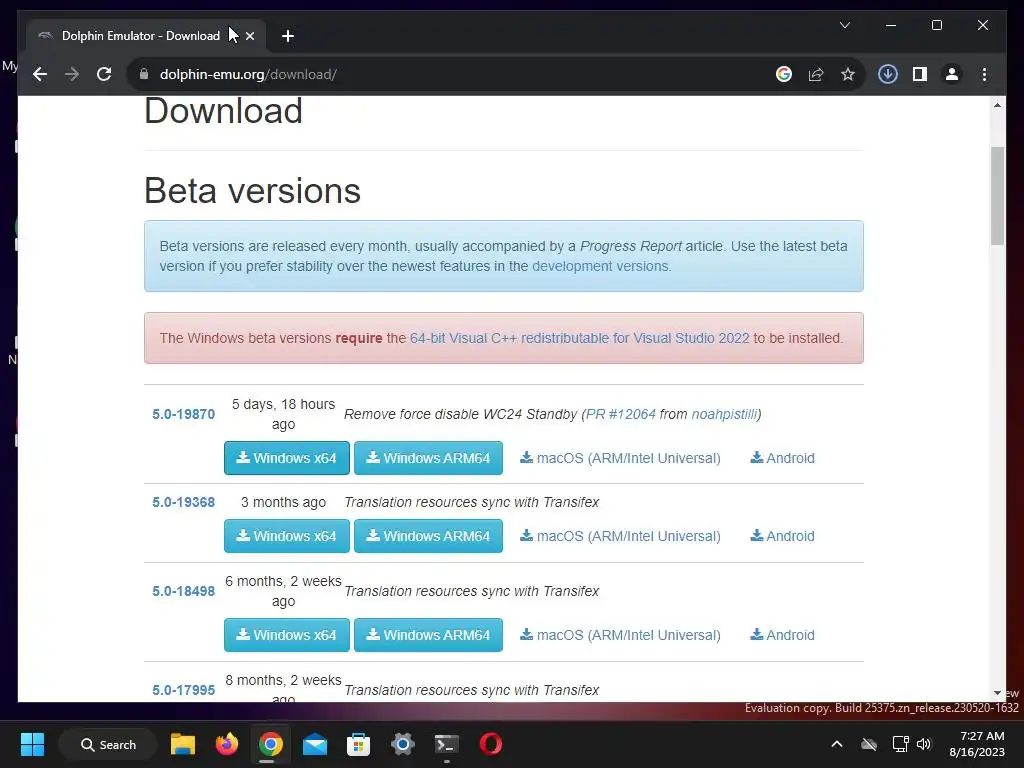This screenshot has width=1024, height=768.
Task: Download 5.0-19368 Windows ARM64
Action: [x=428, y=536]
